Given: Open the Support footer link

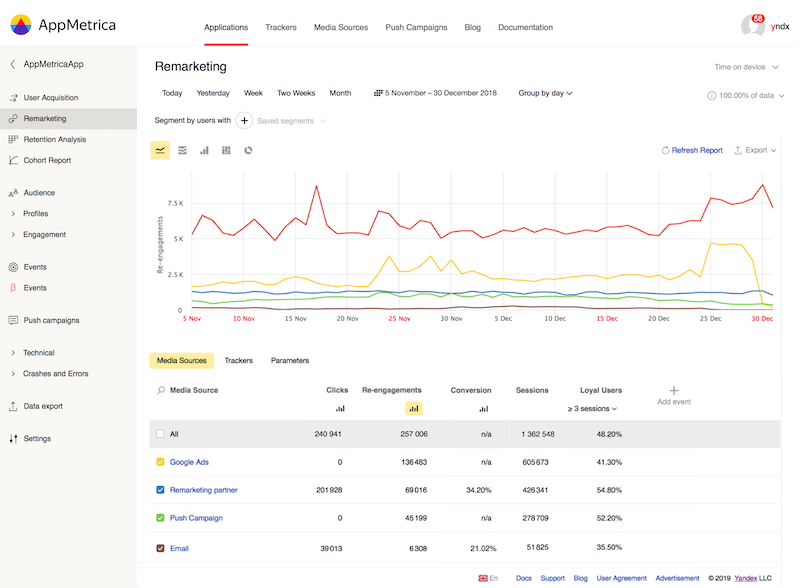Looking at the screenshot, I should pyautogui.click(x=553, y=578).
